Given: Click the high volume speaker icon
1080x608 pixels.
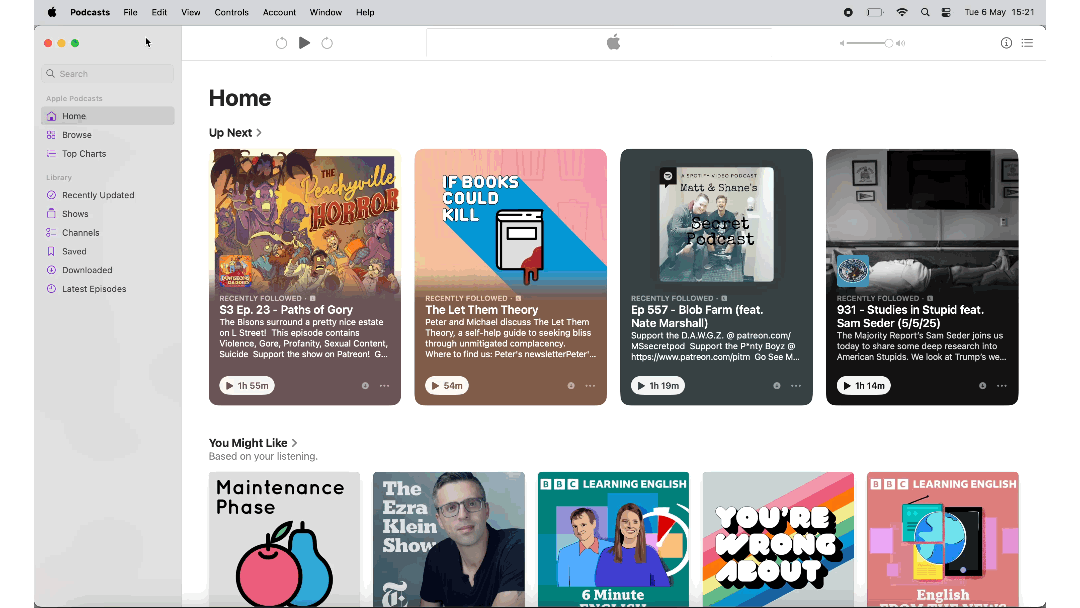Looking at the screenshot, I should pyautogui.click(x=901, y=43).
